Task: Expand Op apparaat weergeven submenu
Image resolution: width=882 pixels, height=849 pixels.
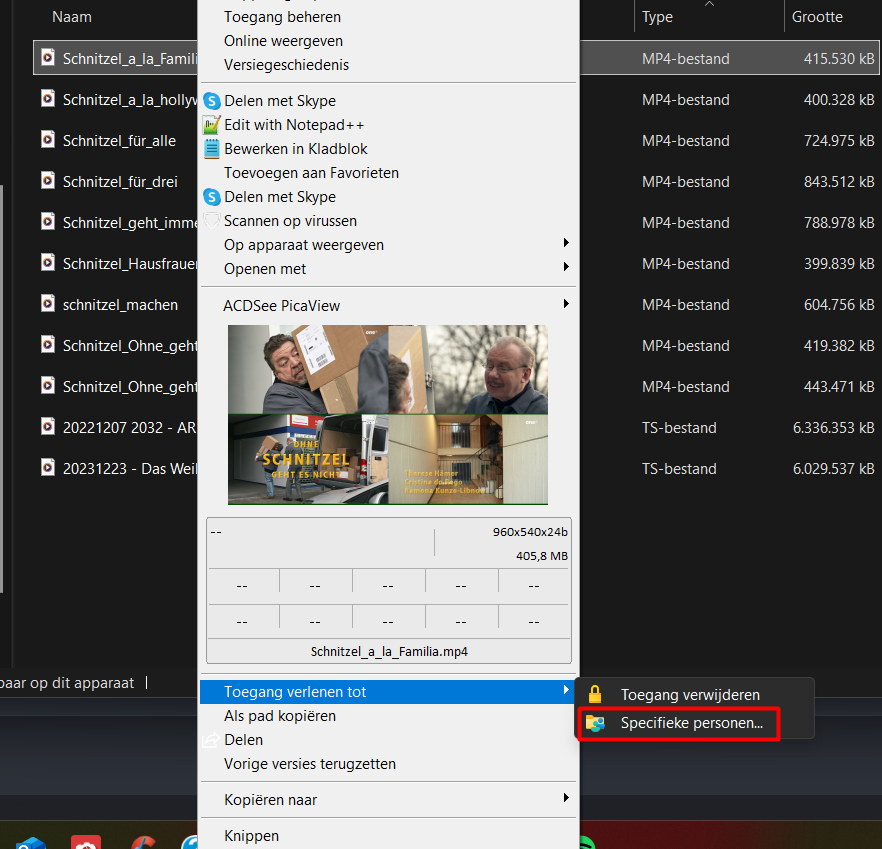Action: coord(566,244)
